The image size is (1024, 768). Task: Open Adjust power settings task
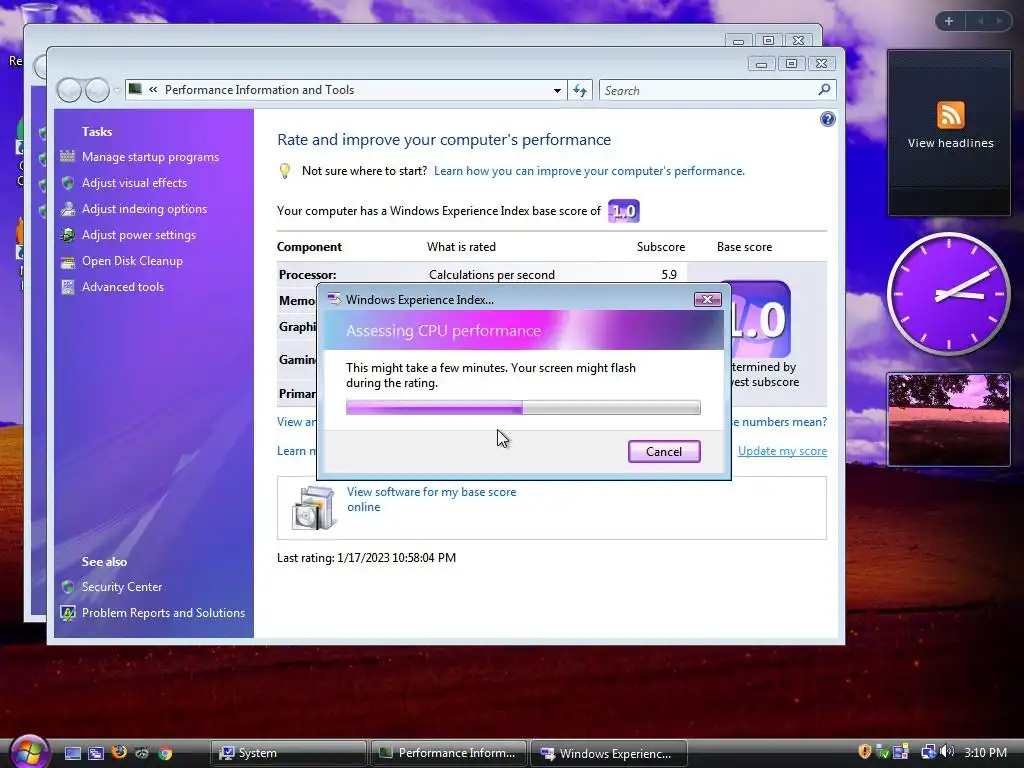click(x=138, y=235)
